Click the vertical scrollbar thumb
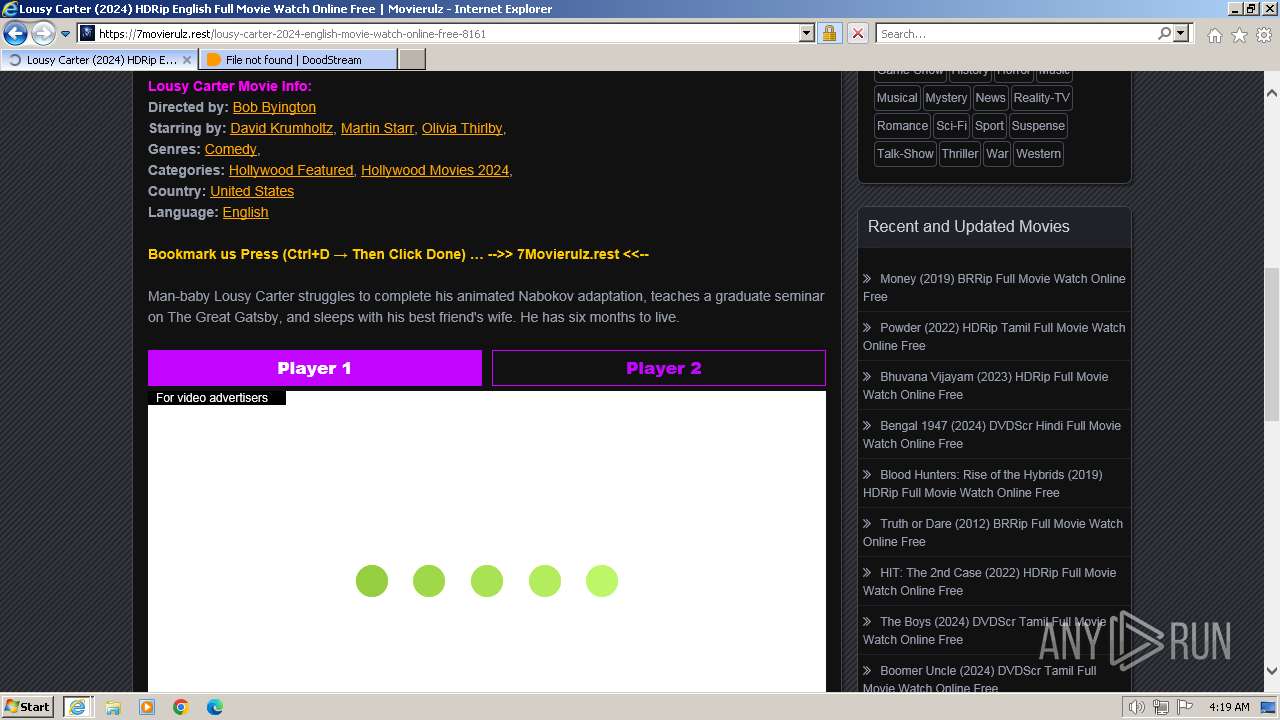This screenshot has height=720, width=1280. [x=1272, y=345]
